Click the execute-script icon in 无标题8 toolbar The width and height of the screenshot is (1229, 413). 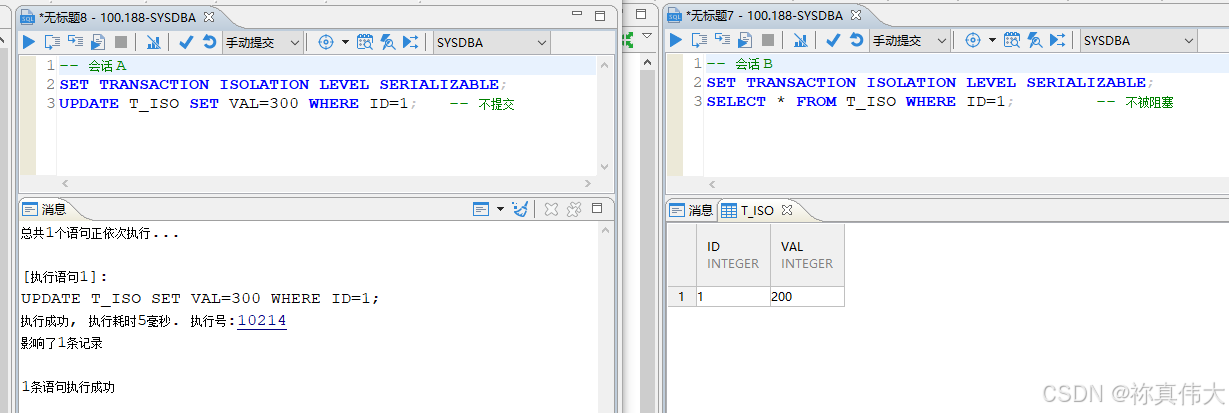52,42
